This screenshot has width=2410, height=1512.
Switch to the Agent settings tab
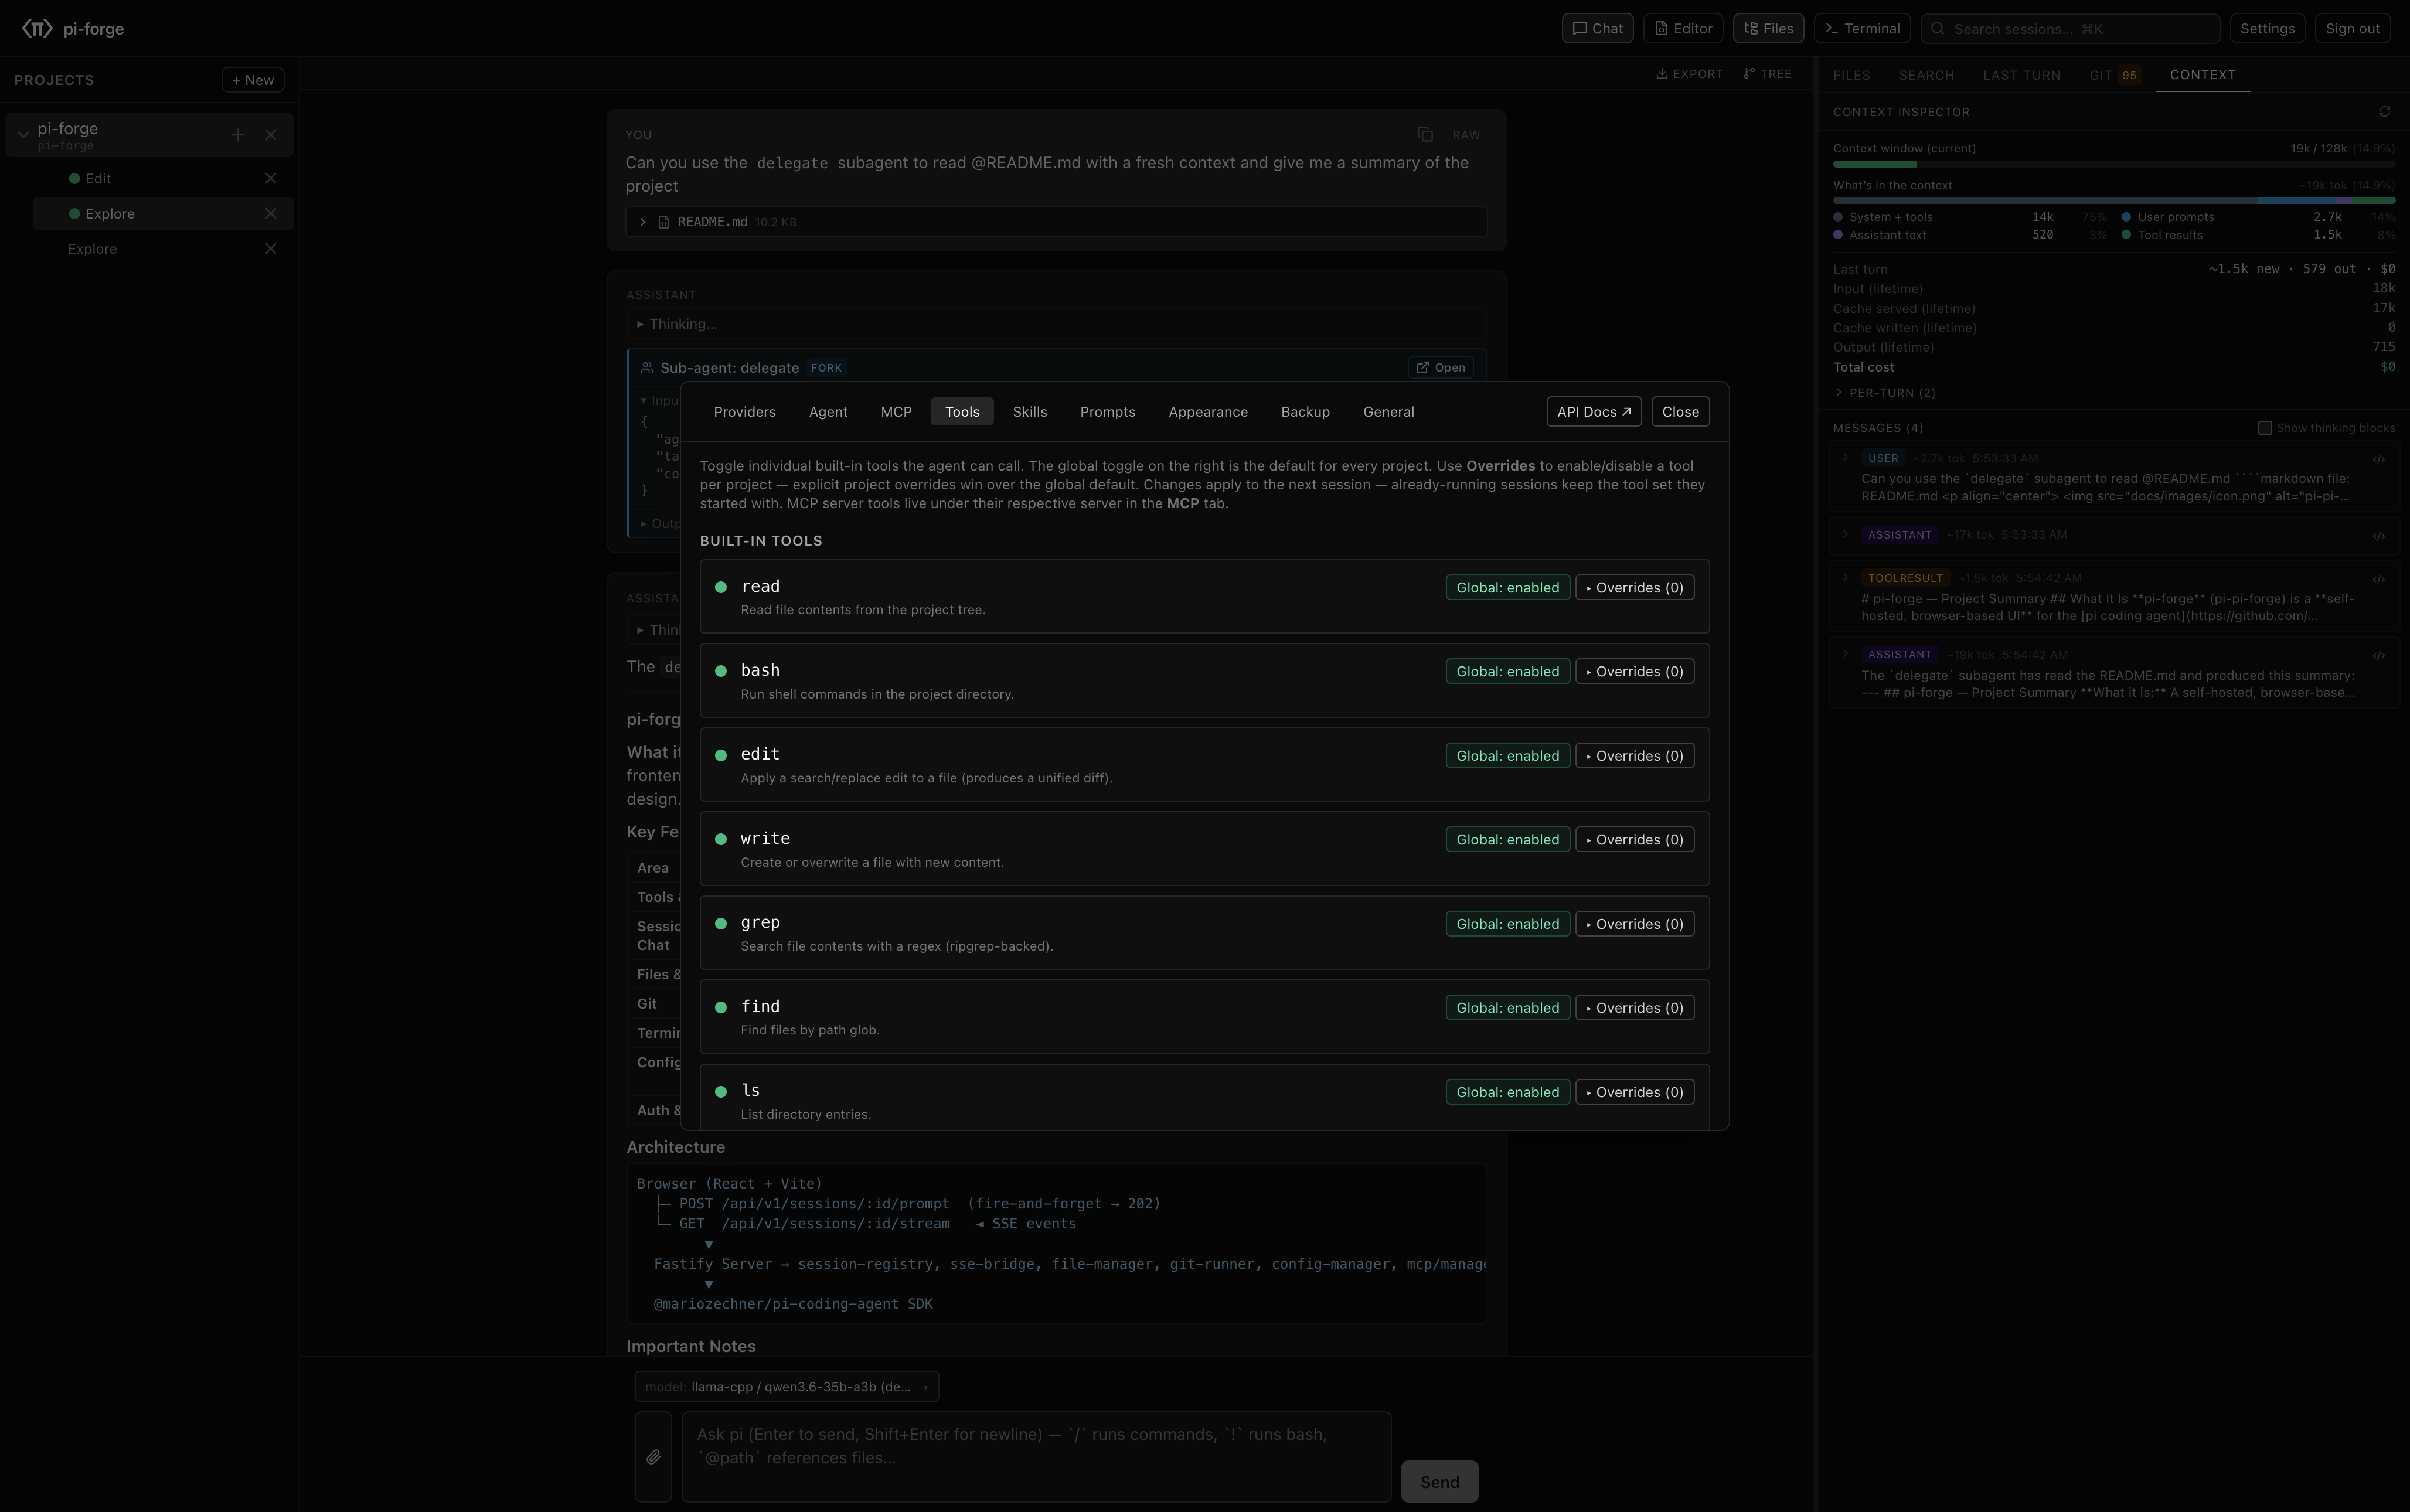[x=828, y=412]
